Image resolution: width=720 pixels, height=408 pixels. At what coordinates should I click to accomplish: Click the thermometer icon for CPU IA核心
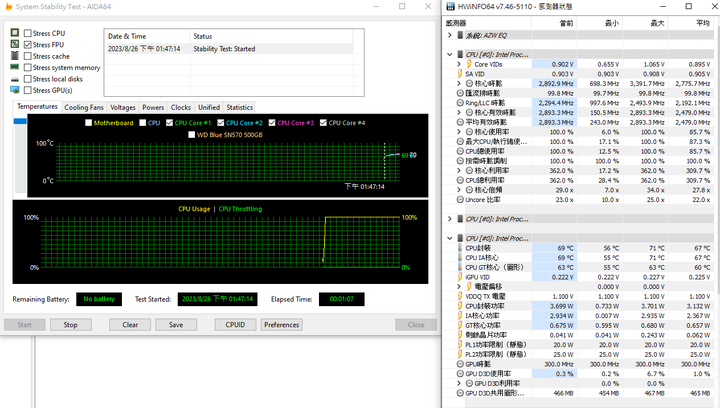460,257
